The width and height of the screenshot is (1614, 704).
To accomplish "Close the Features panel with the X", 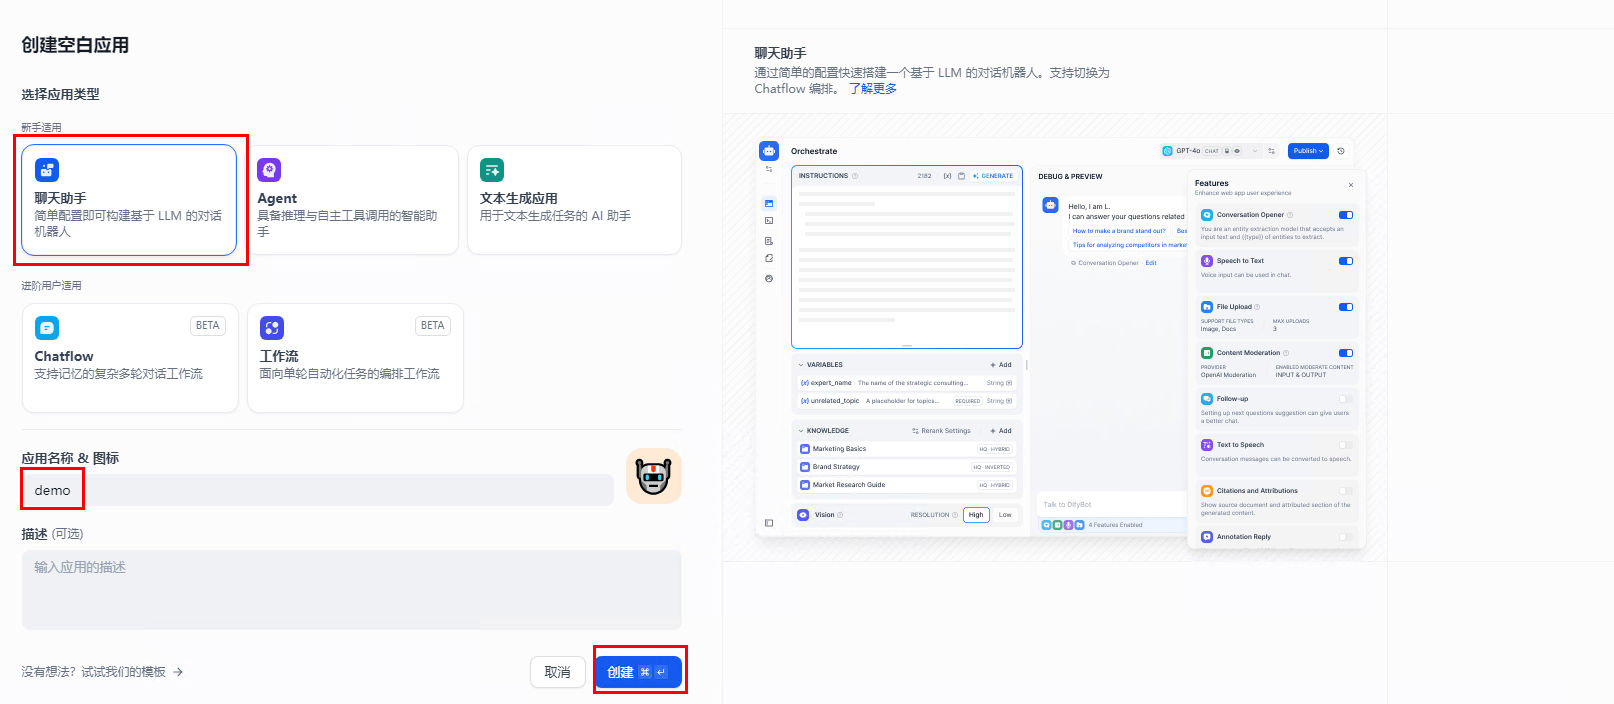I will pyautogui.click(x=1350, y=185).
